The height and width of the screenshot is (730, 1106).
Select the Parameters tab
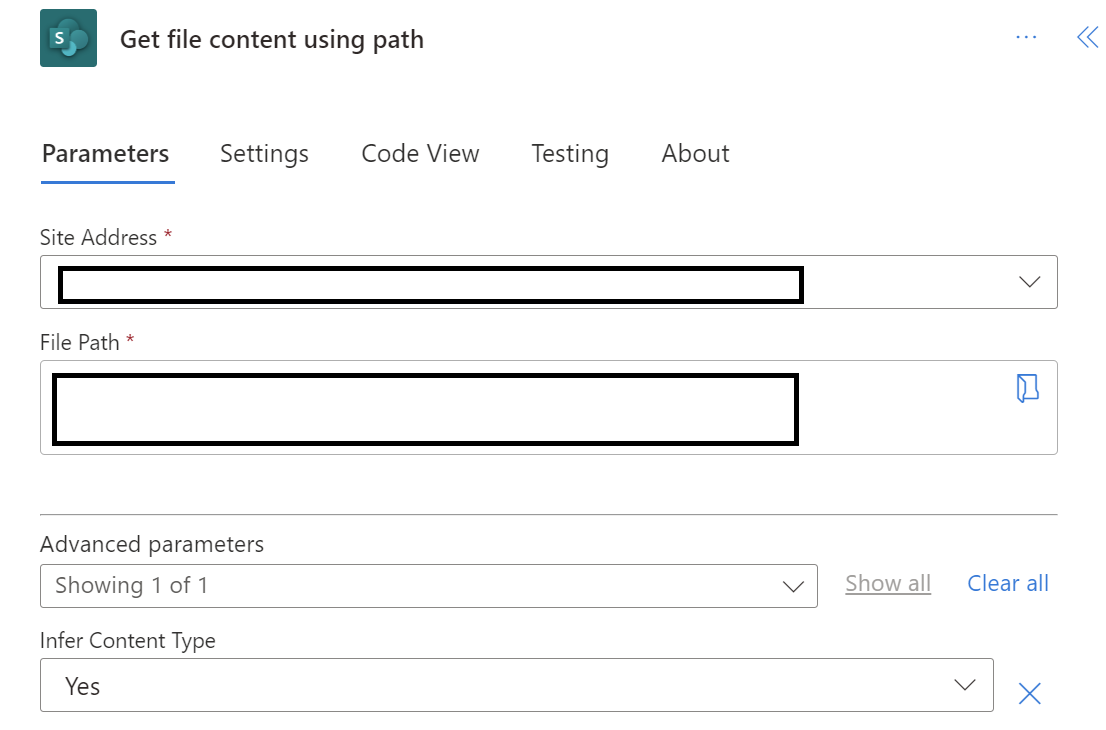click(105, 154)
